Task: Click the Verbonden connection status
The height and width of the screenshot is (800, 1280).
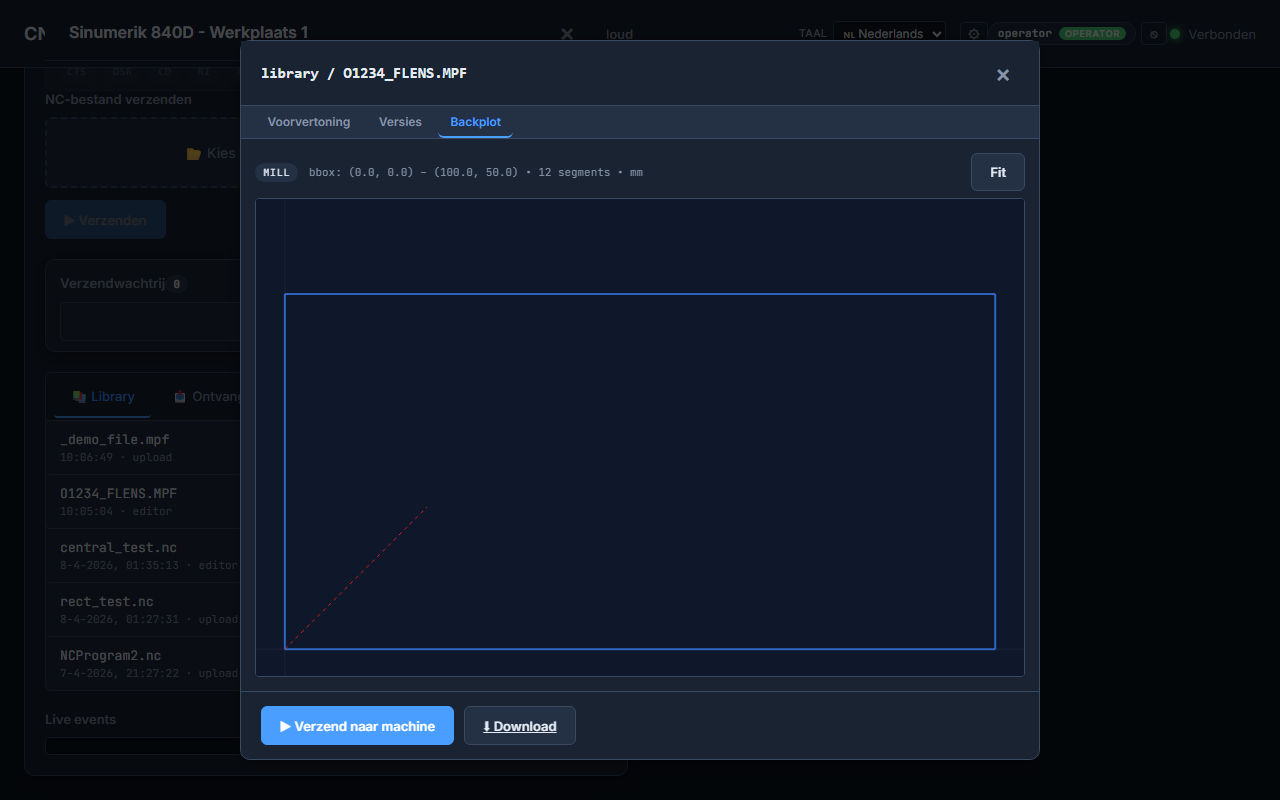Action: pyautogui.click(x=1213, y=34)
